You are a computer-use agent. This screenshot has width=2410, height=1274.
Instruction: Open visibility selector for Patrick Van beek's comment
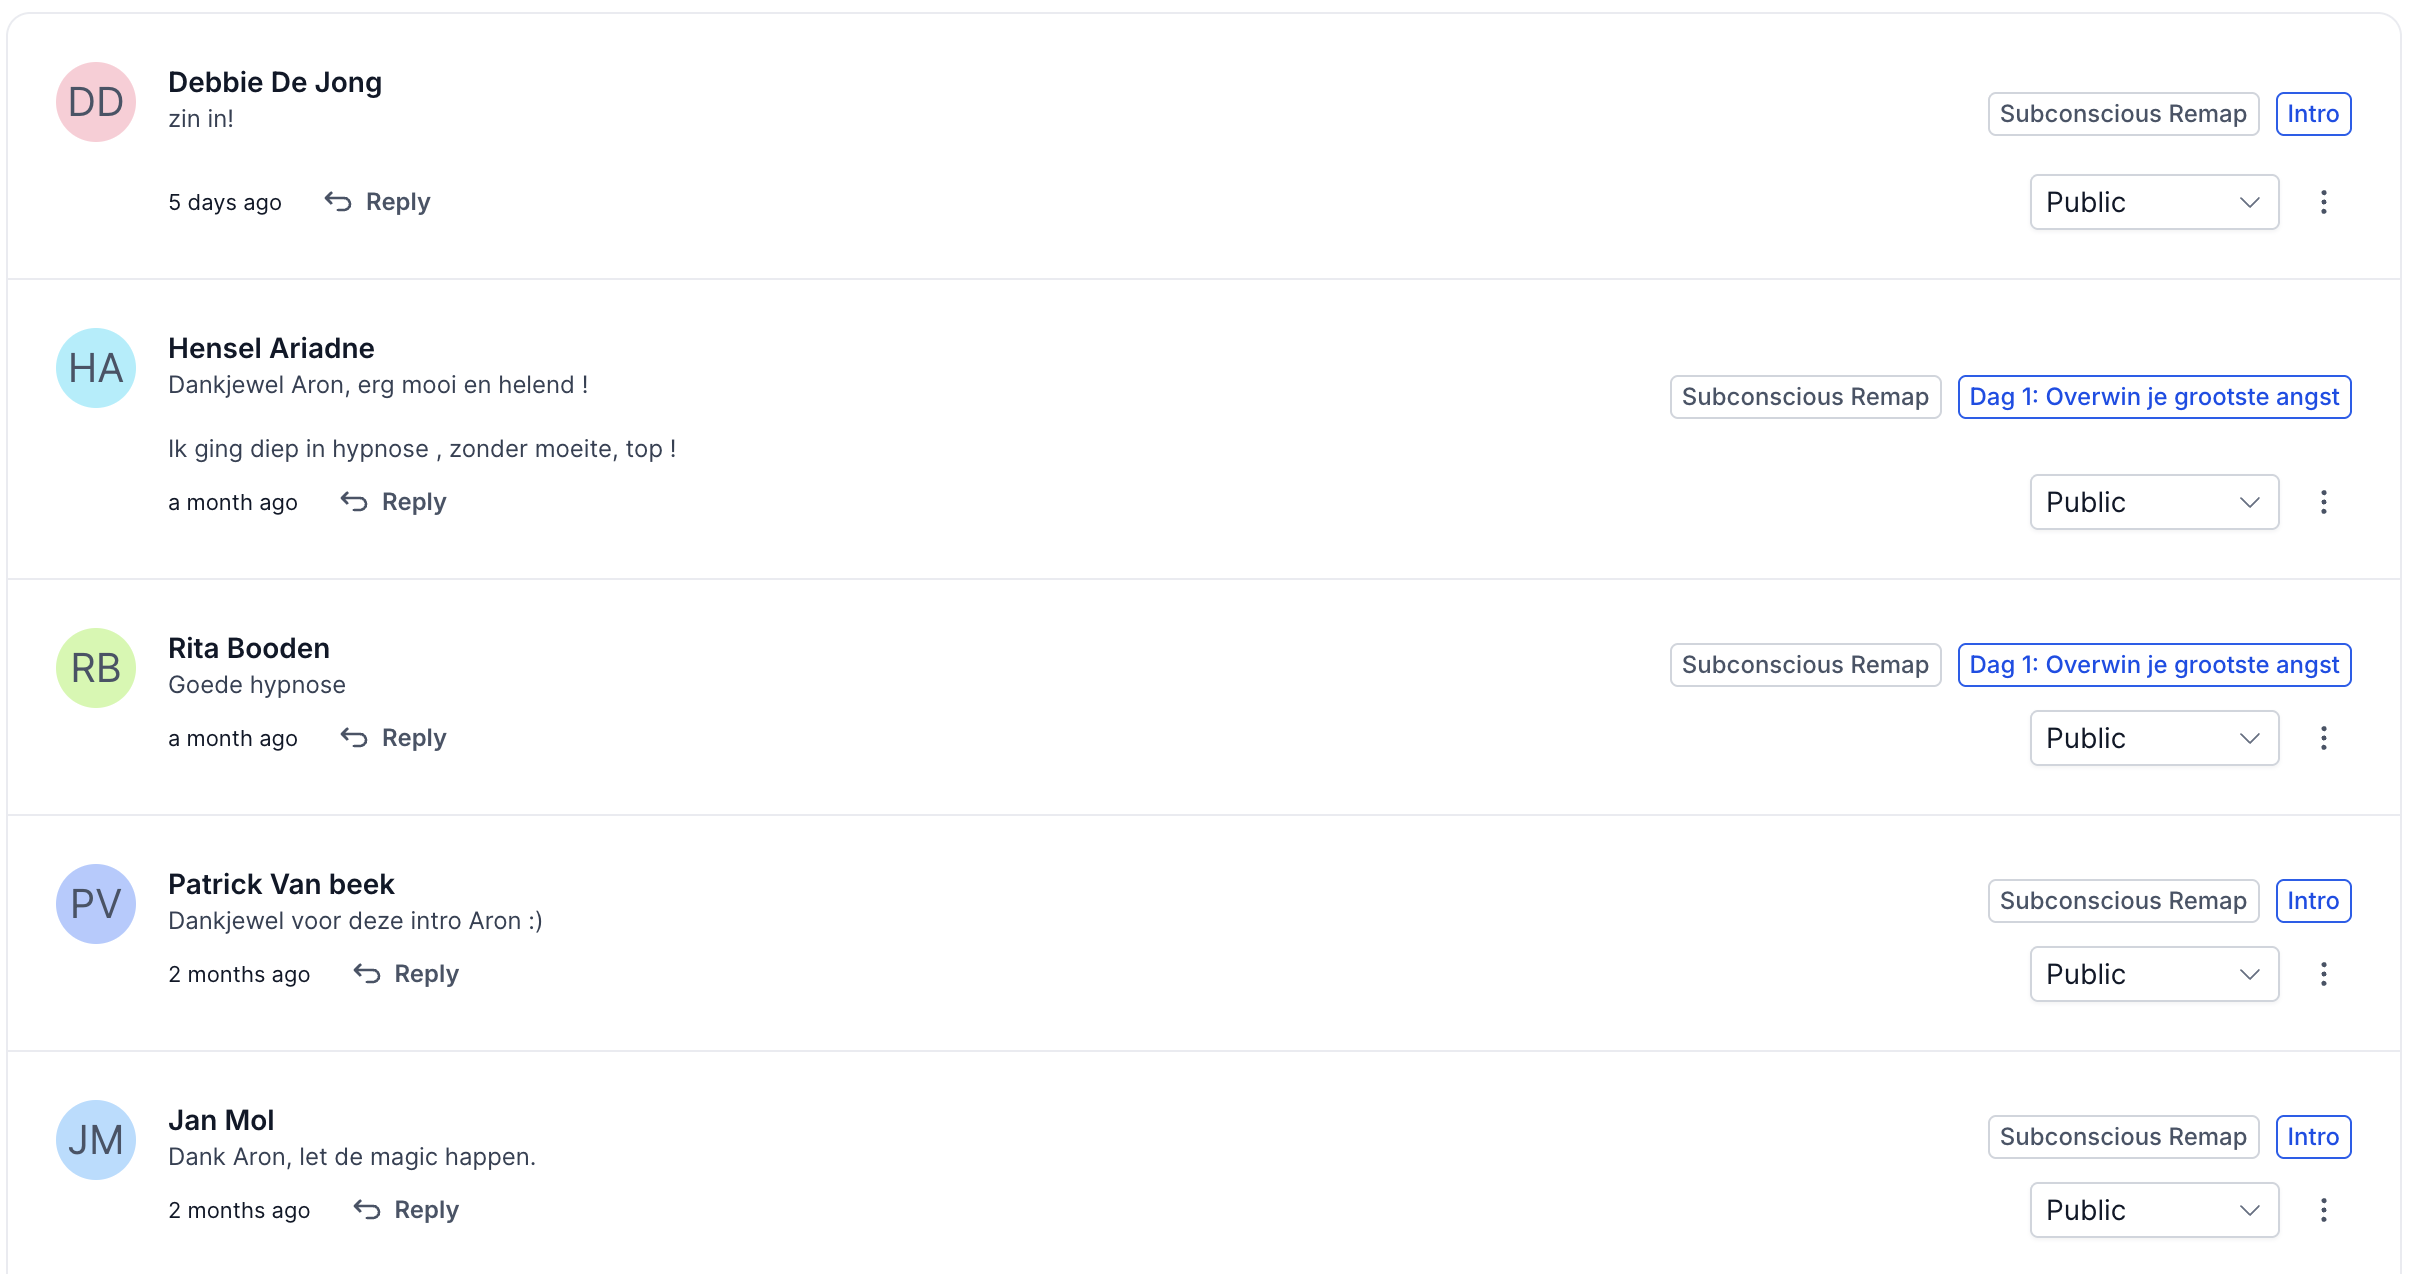[2154, 974]
